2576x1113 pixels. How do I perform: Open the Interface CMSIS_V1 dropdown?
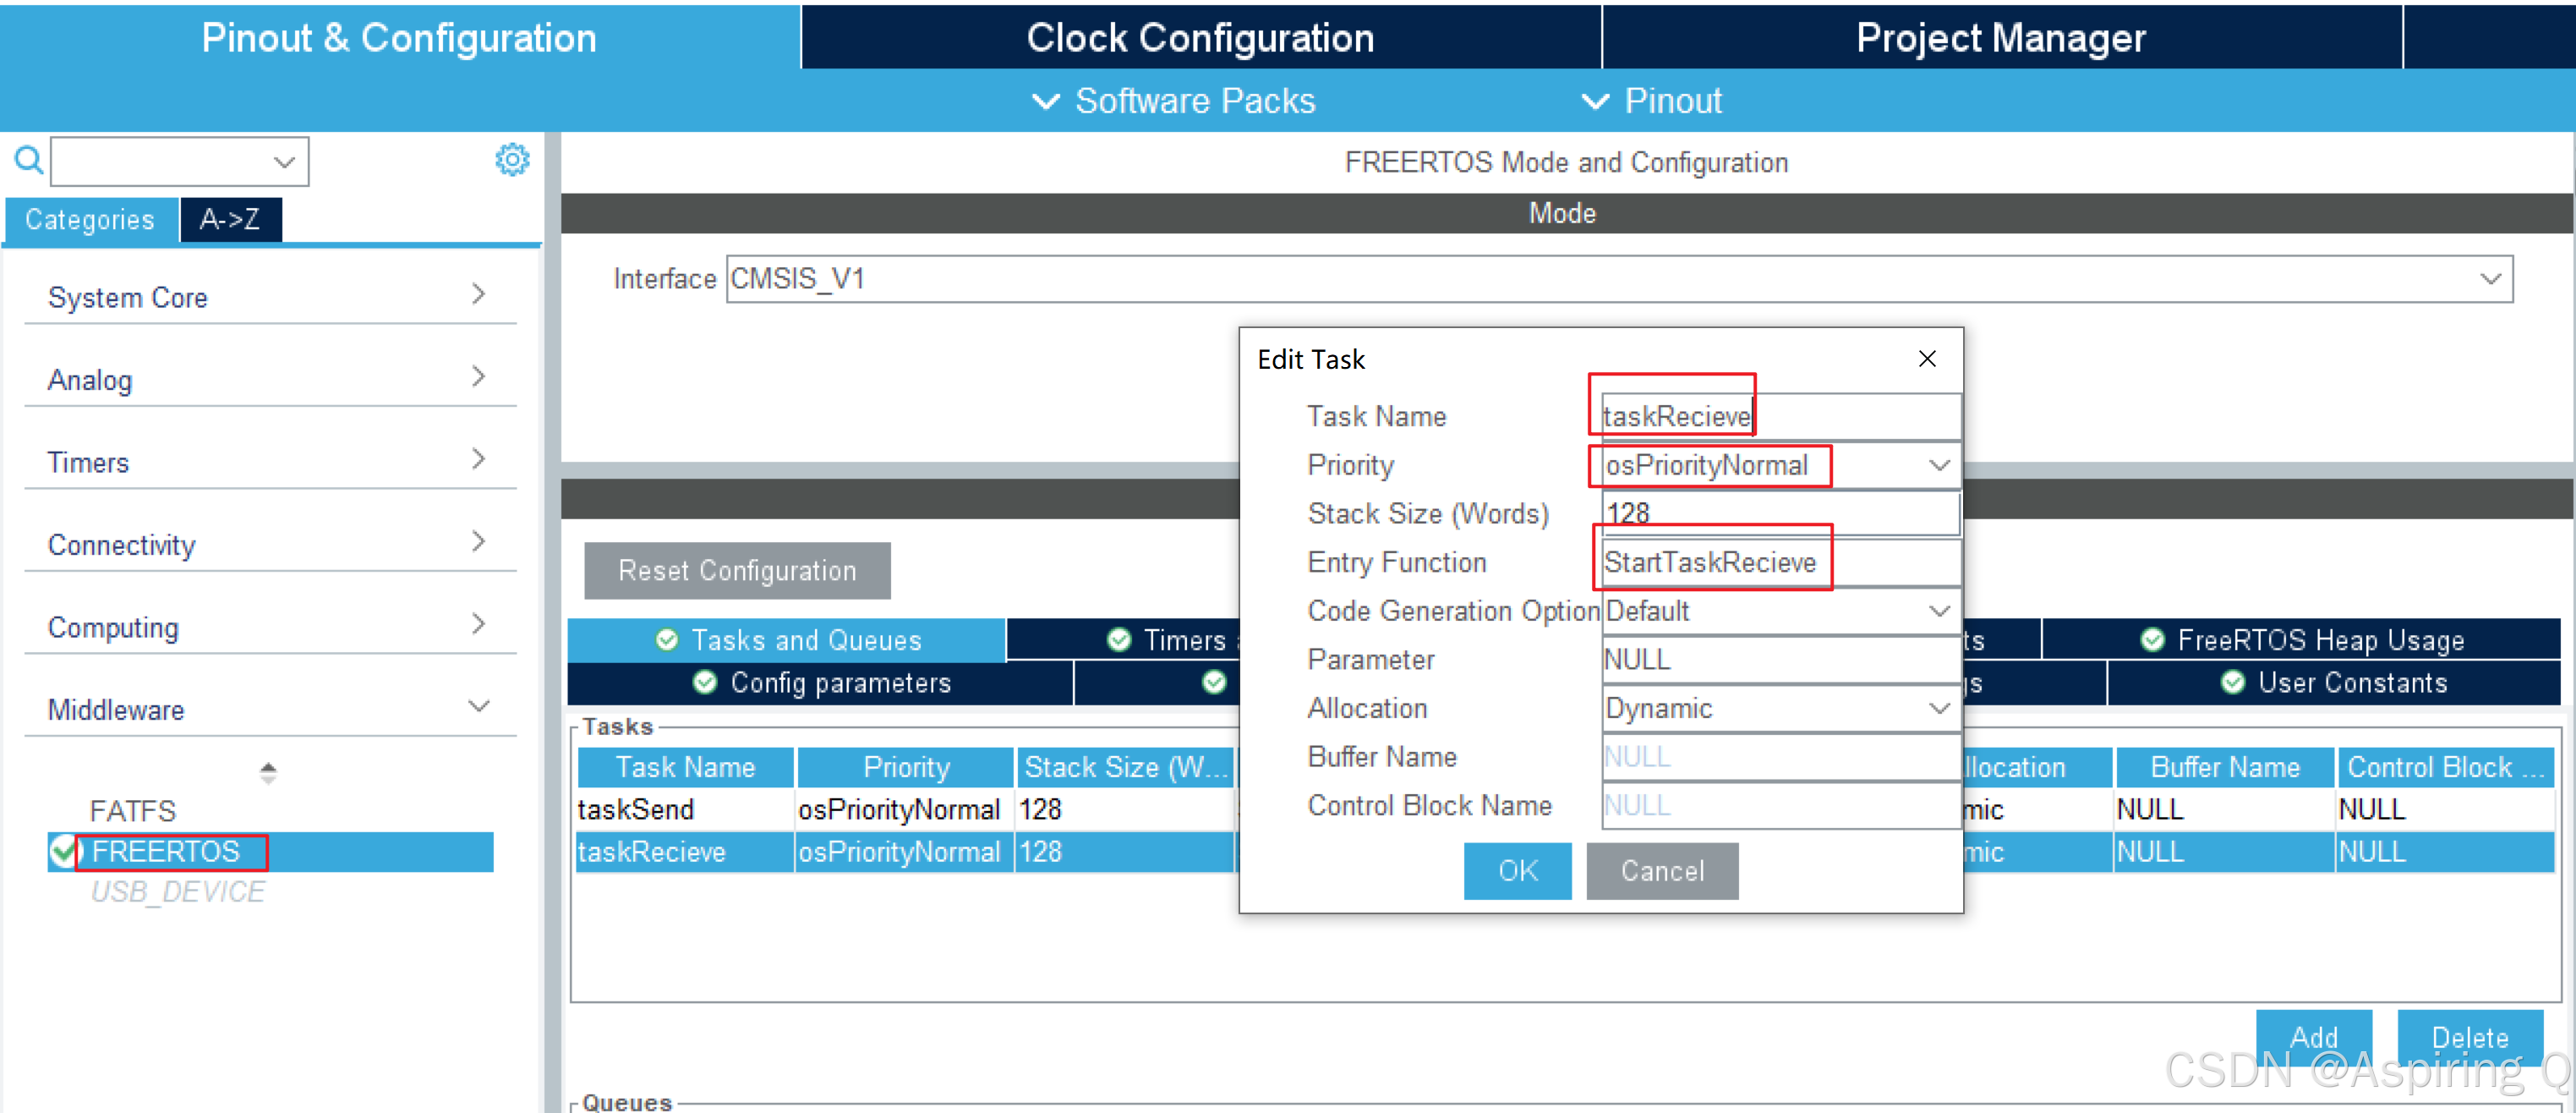point(2491,279)
